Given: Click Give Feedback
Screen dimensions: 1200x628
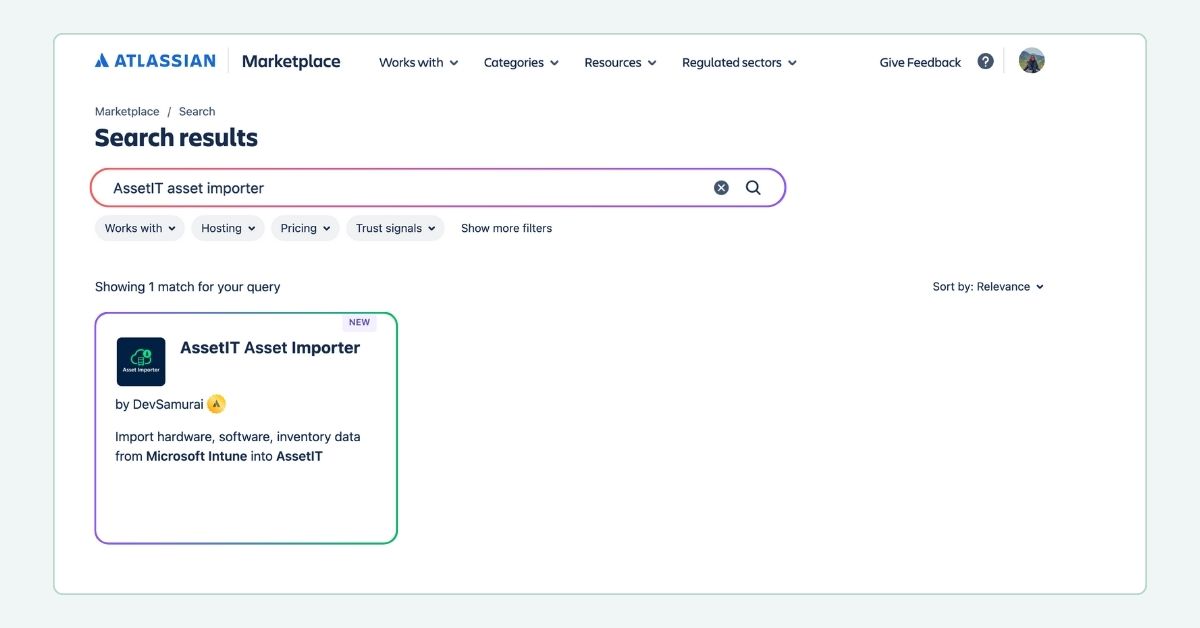Looking at the screenshot, I should [x=920, y=62].
